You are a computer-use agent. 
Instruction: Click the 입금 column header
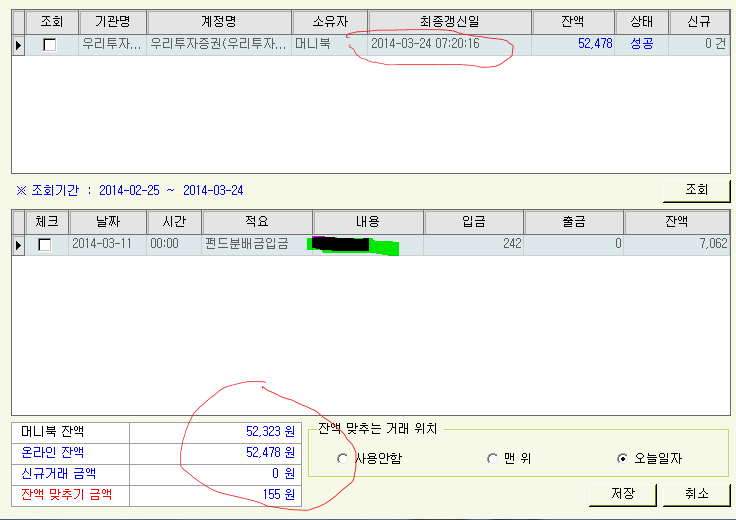pyautogui.click(x=474, y=221)
